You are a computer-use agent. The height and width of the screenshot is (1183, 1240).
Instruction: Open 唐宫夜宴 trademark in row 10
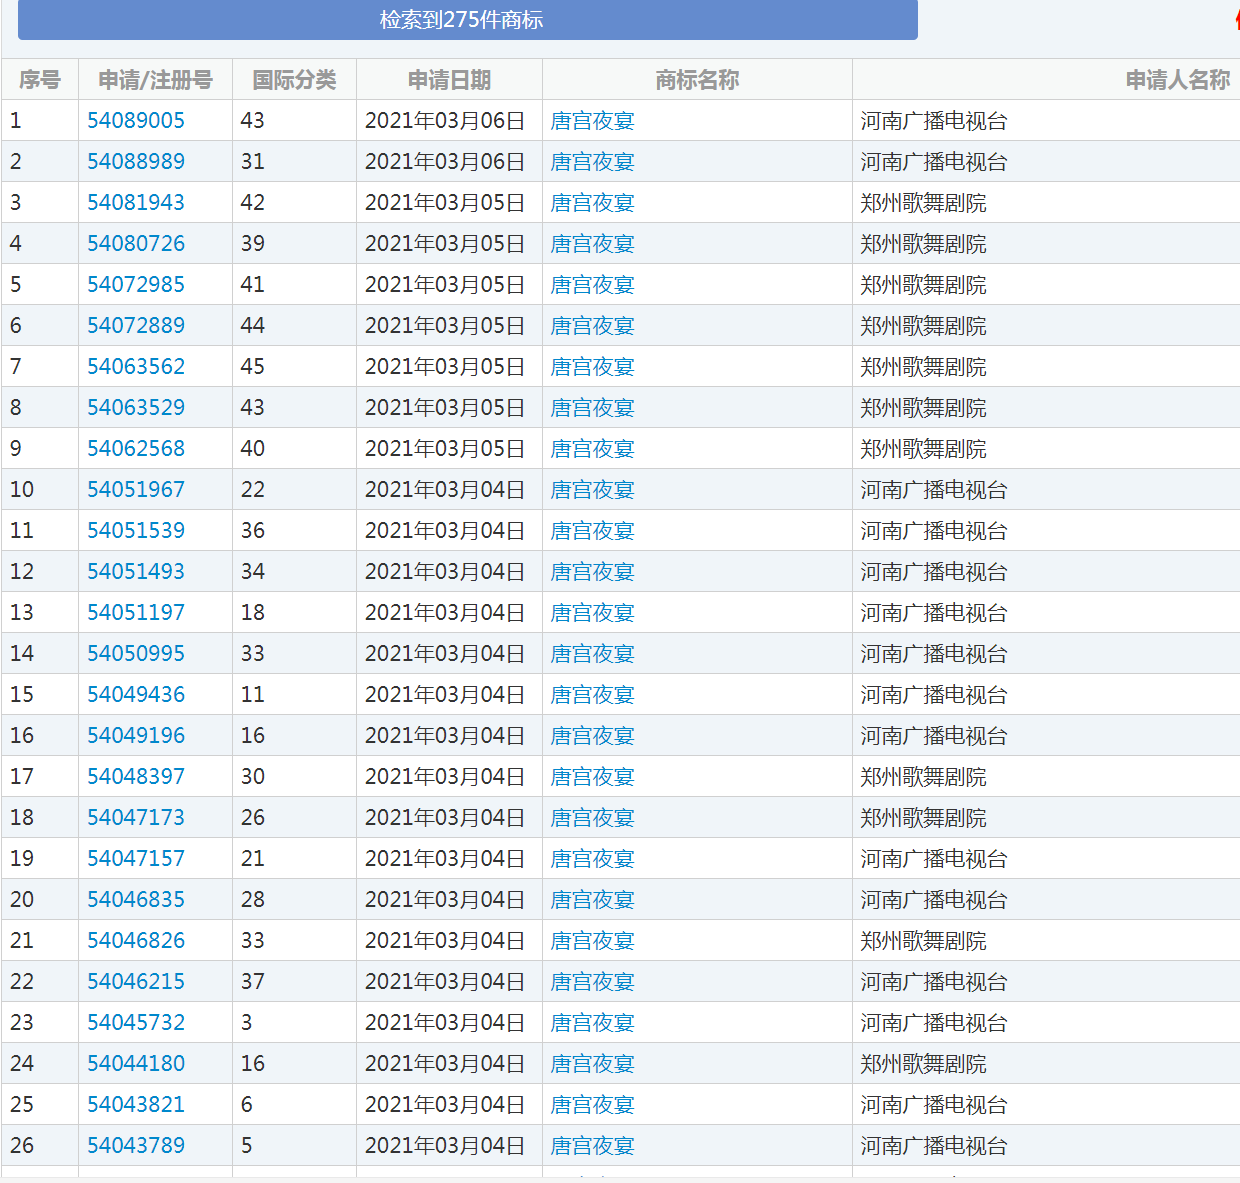click(593, 490)
